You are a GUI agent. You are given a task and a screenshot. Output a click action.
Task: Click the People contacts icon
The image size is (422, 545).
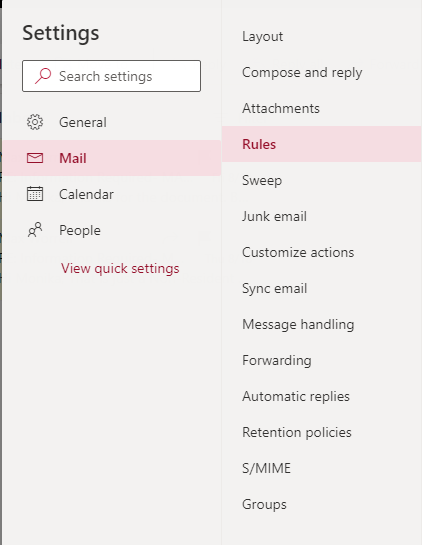click(x=35, y=230)
